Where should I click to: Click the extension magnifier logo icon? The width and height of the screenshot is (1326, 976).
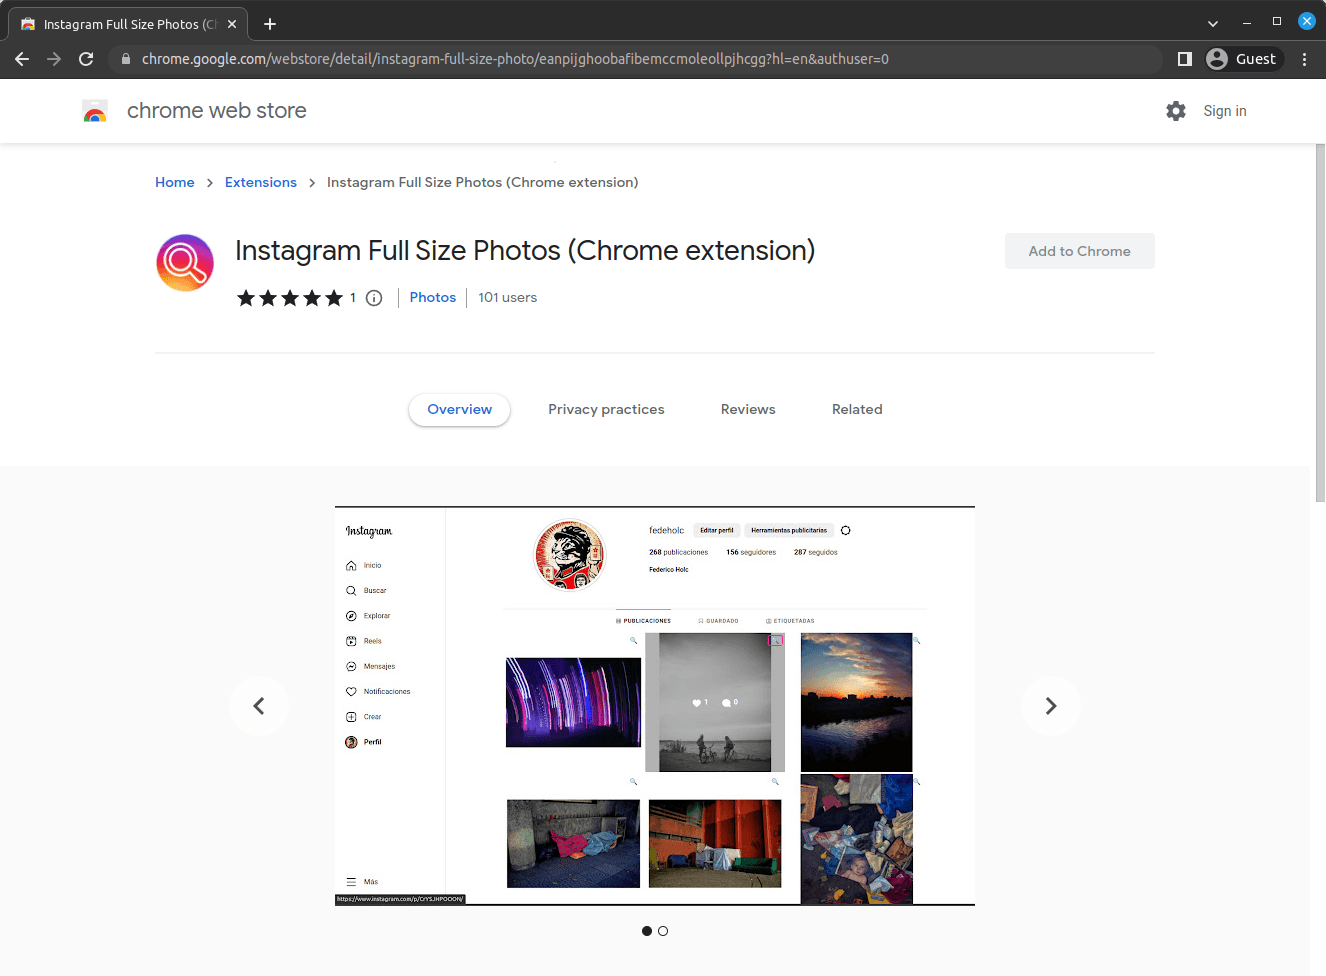(x=185, y=263)
